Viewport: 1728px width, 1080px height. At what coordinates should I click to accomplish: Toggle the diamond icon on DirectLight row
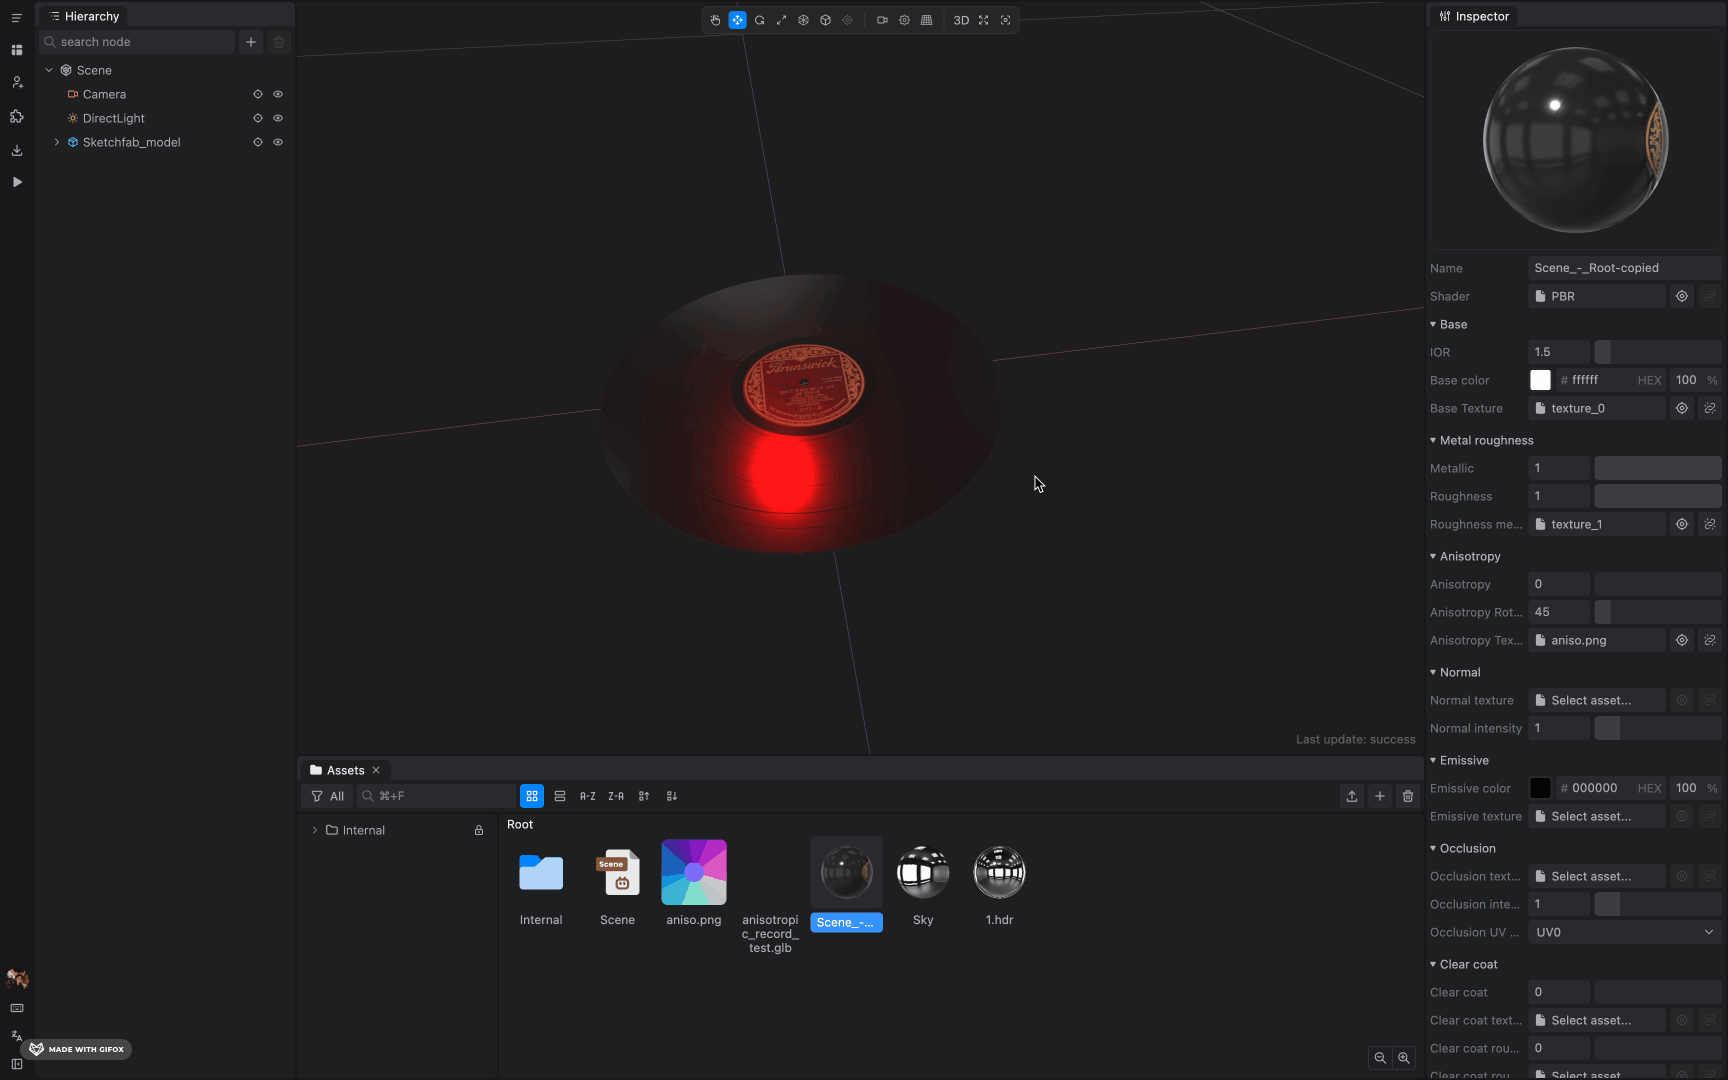pos(258,118)
